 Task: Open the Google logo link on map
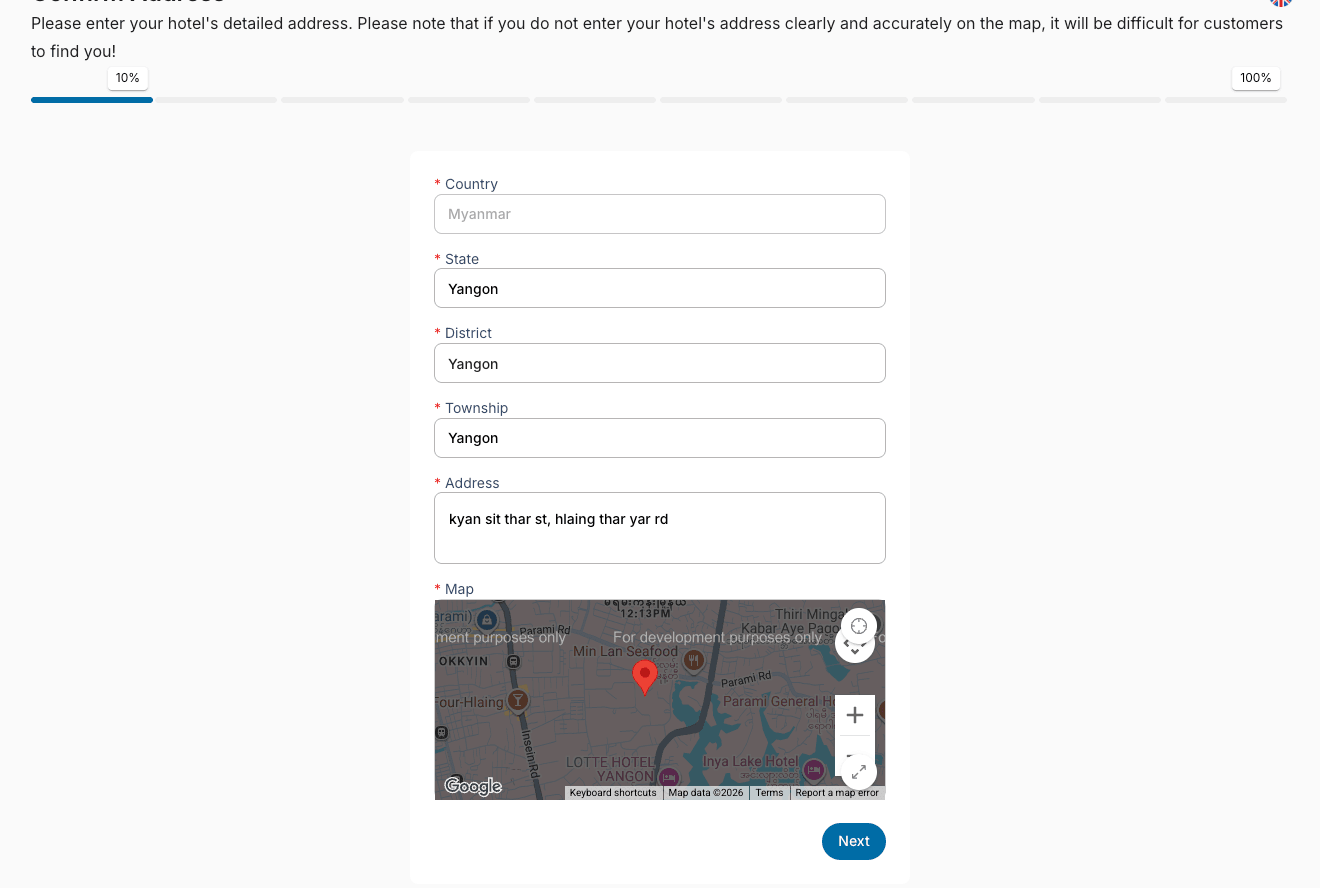tap(473, 786)
